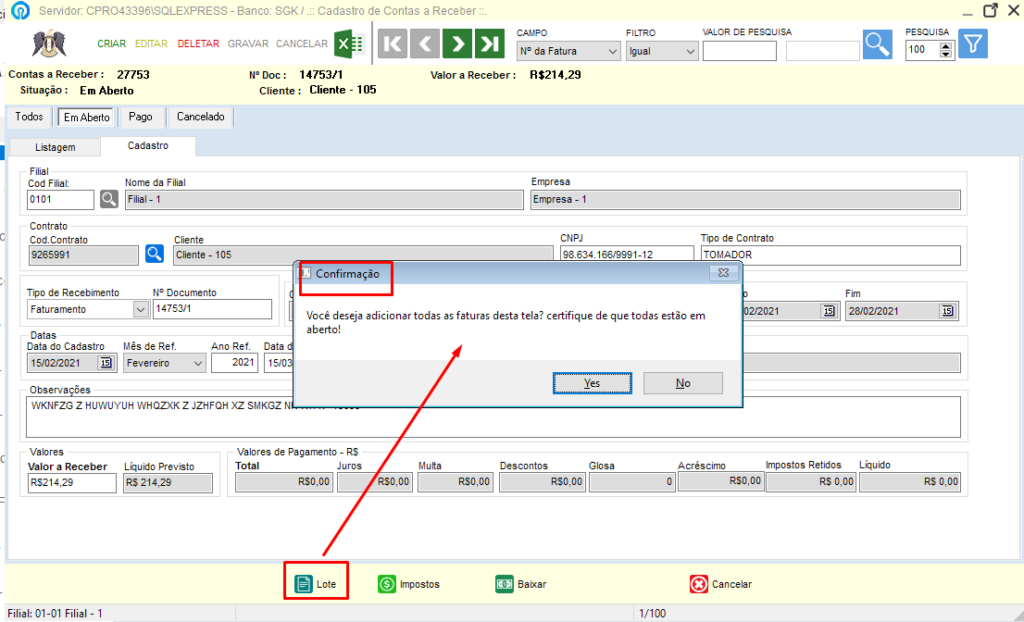Click the Líquido Previsto field
The image size is (1024, 622).
168,483
